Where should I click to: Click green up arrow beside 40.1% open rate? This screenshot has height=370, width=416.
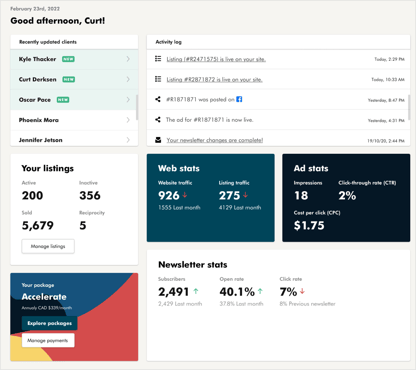pyautogui.click(x=260, y=291)
